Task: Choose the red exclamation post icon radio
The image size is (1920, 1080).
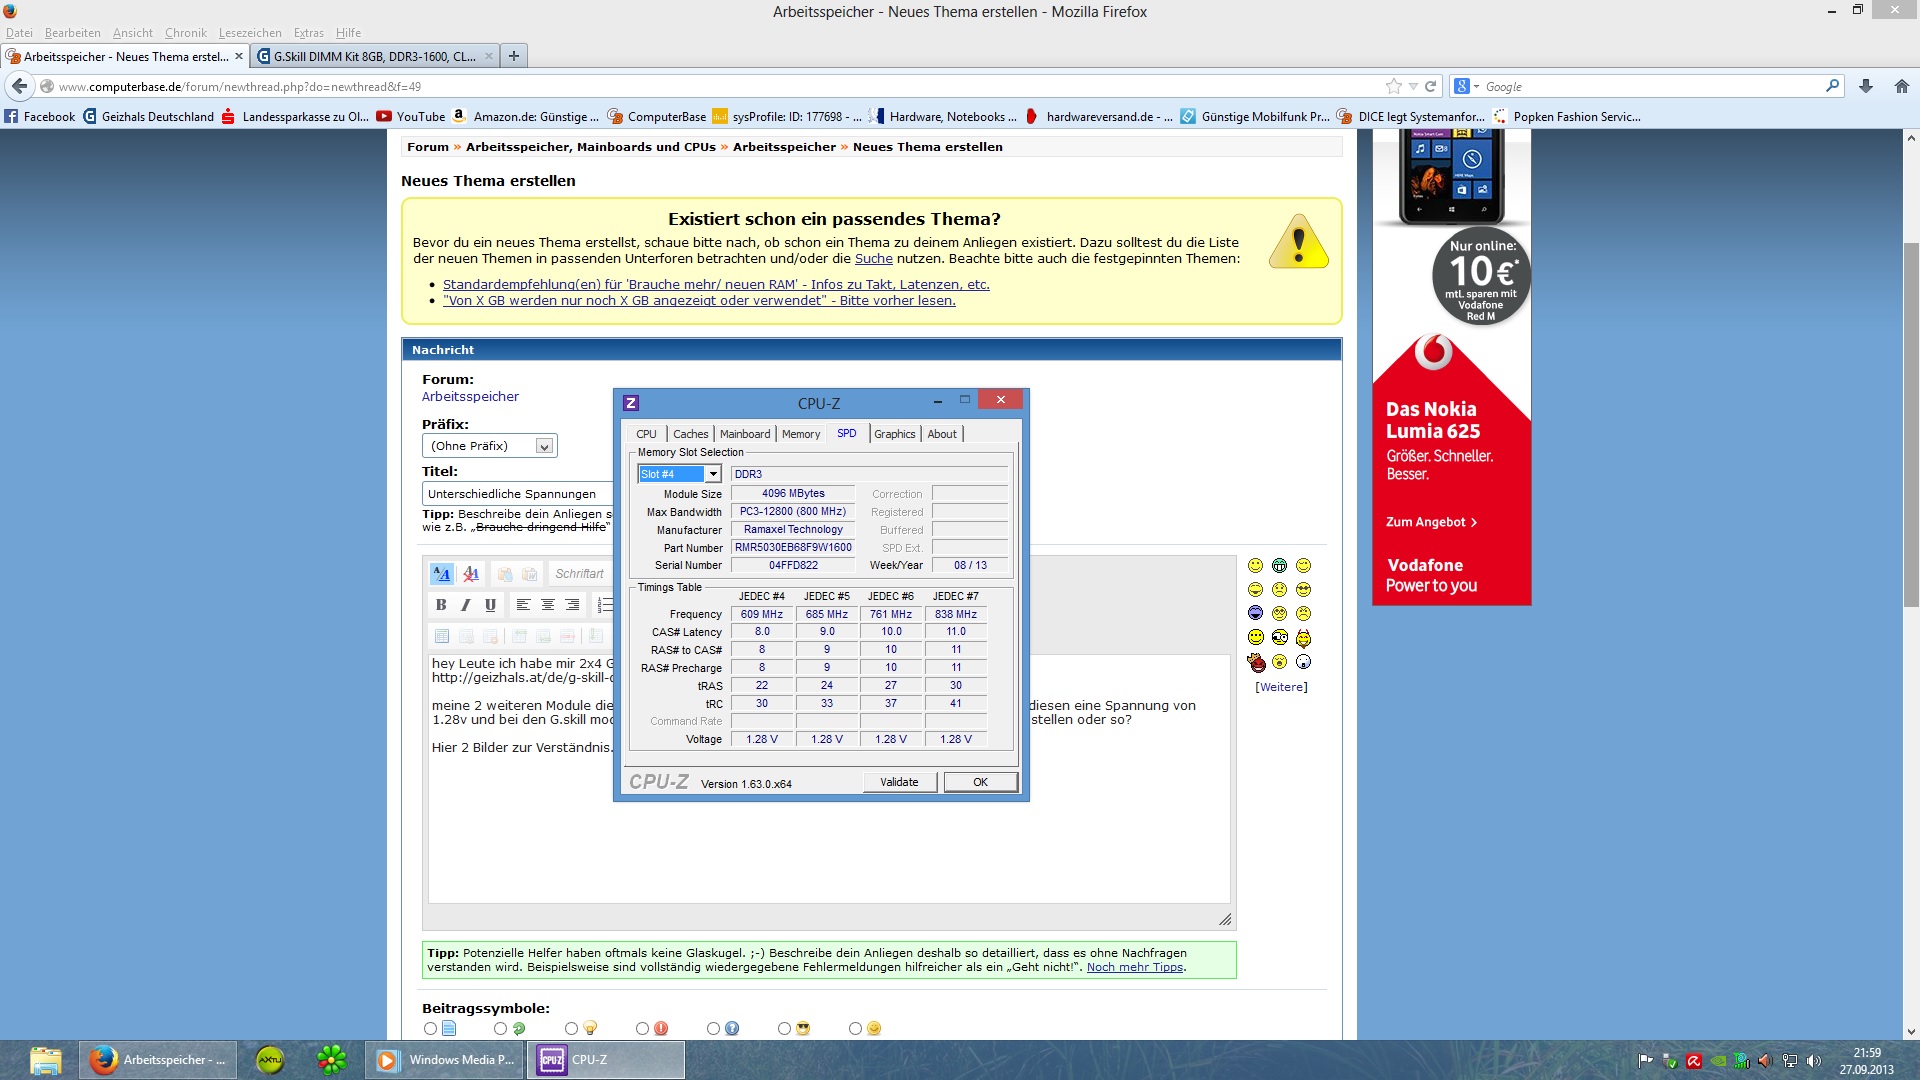Action: (642, 1028)
